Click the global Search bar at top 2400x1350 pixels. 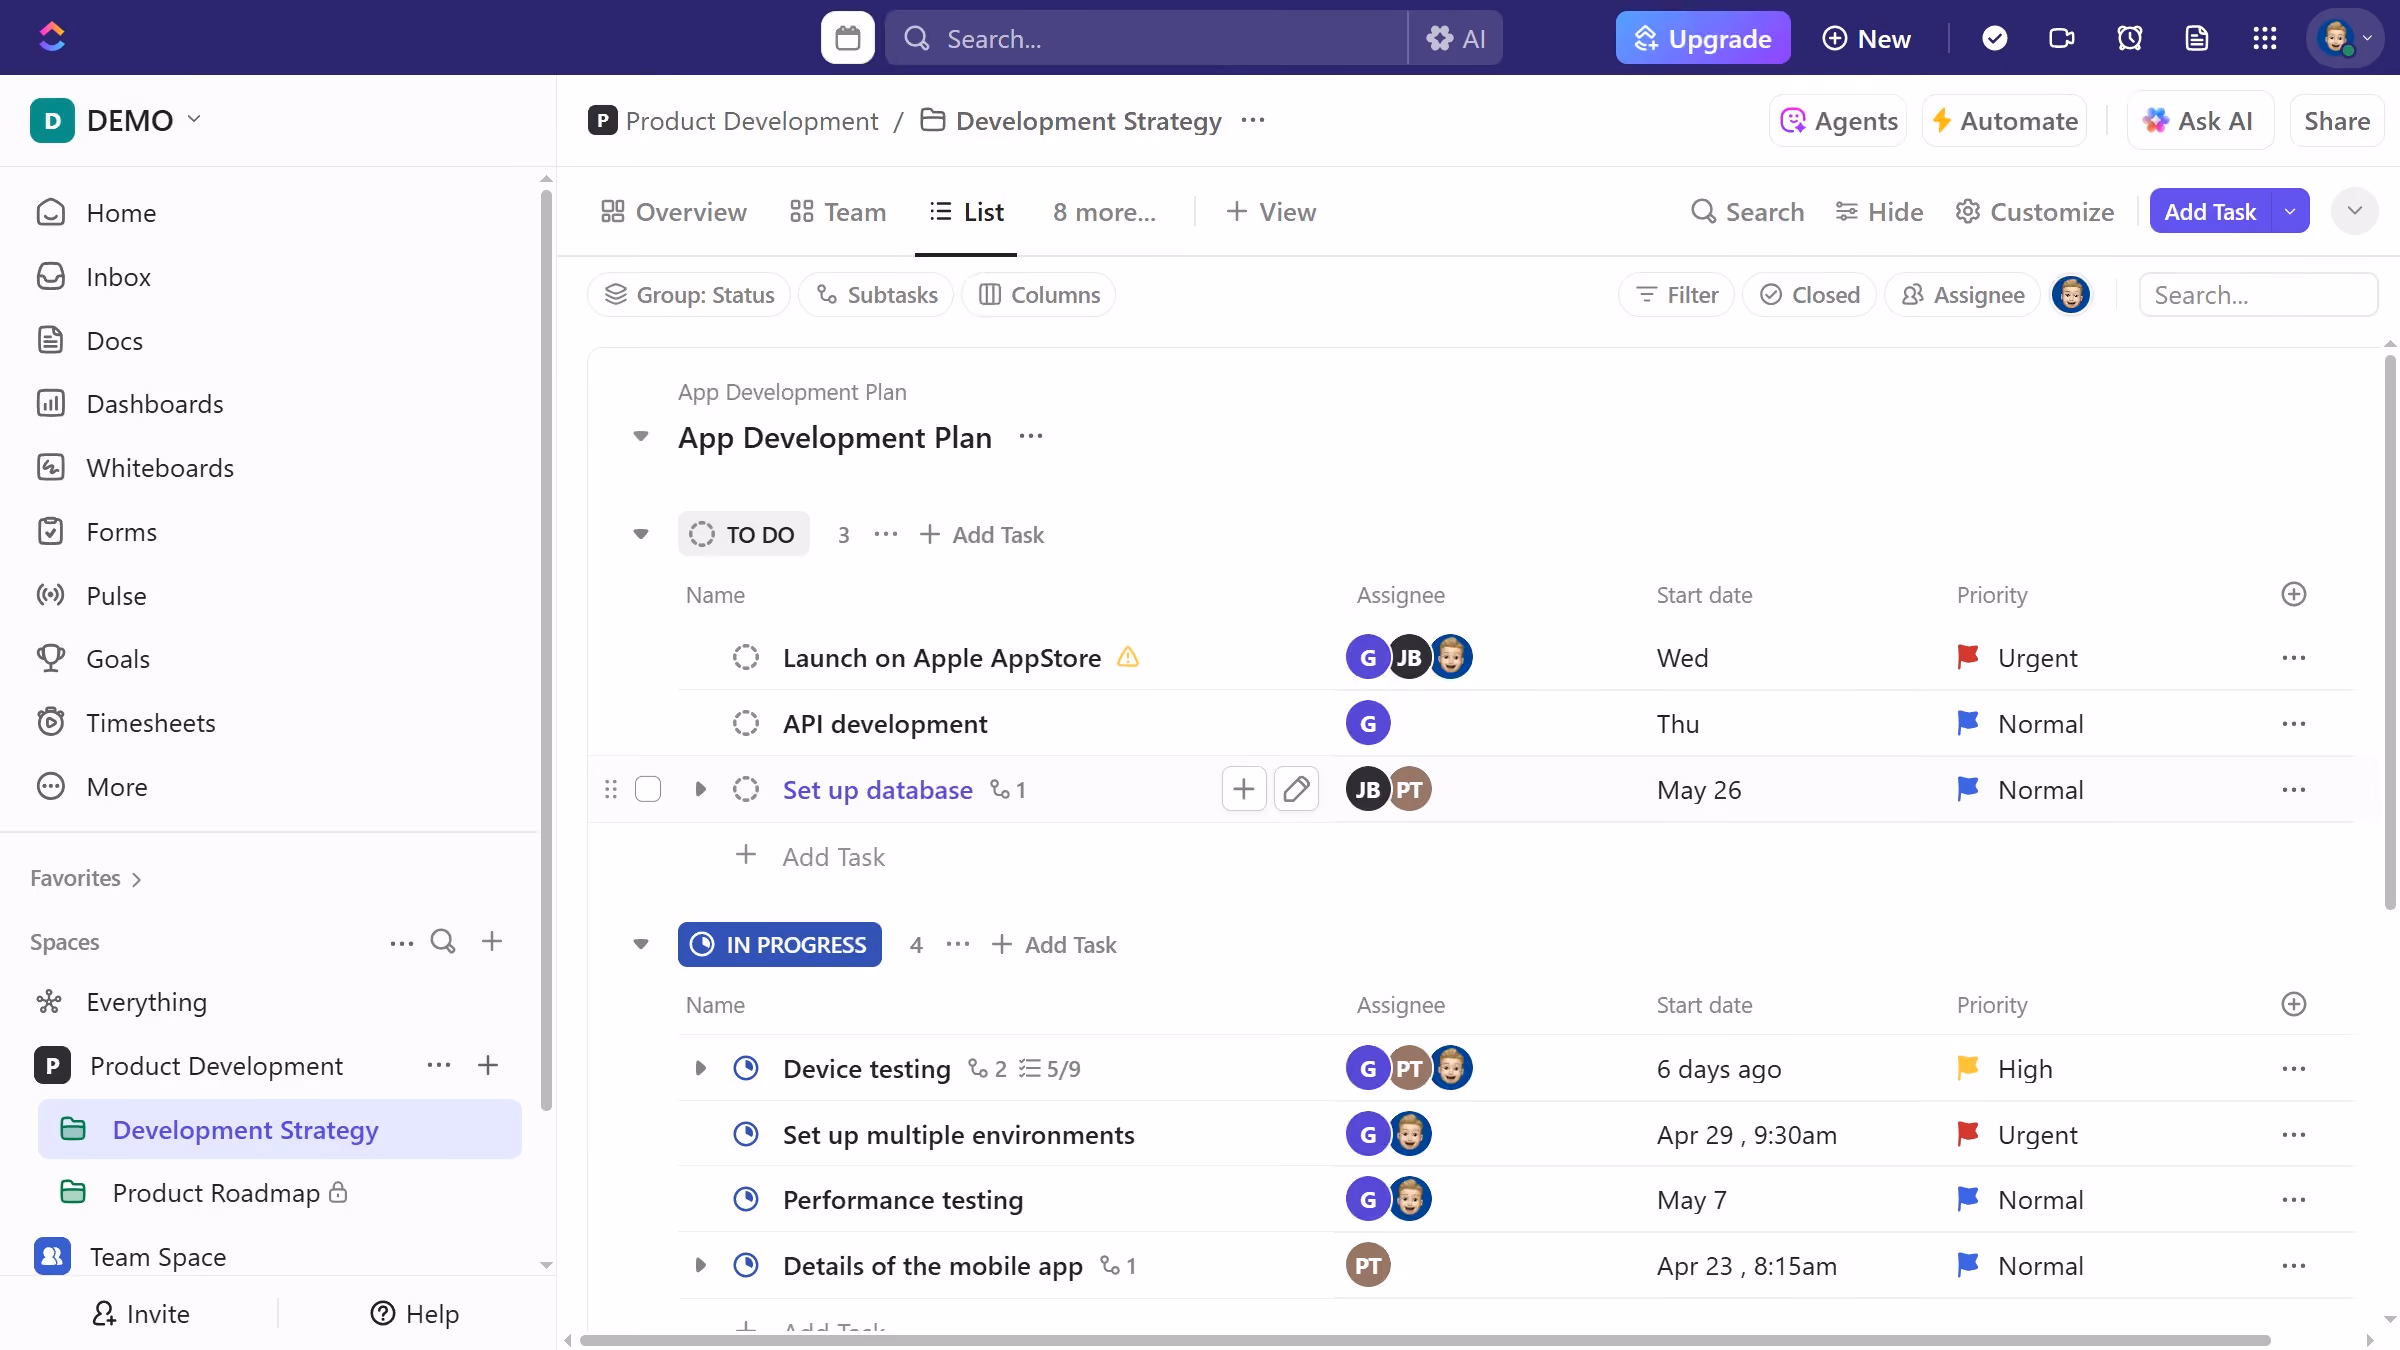pos(1146,38)
